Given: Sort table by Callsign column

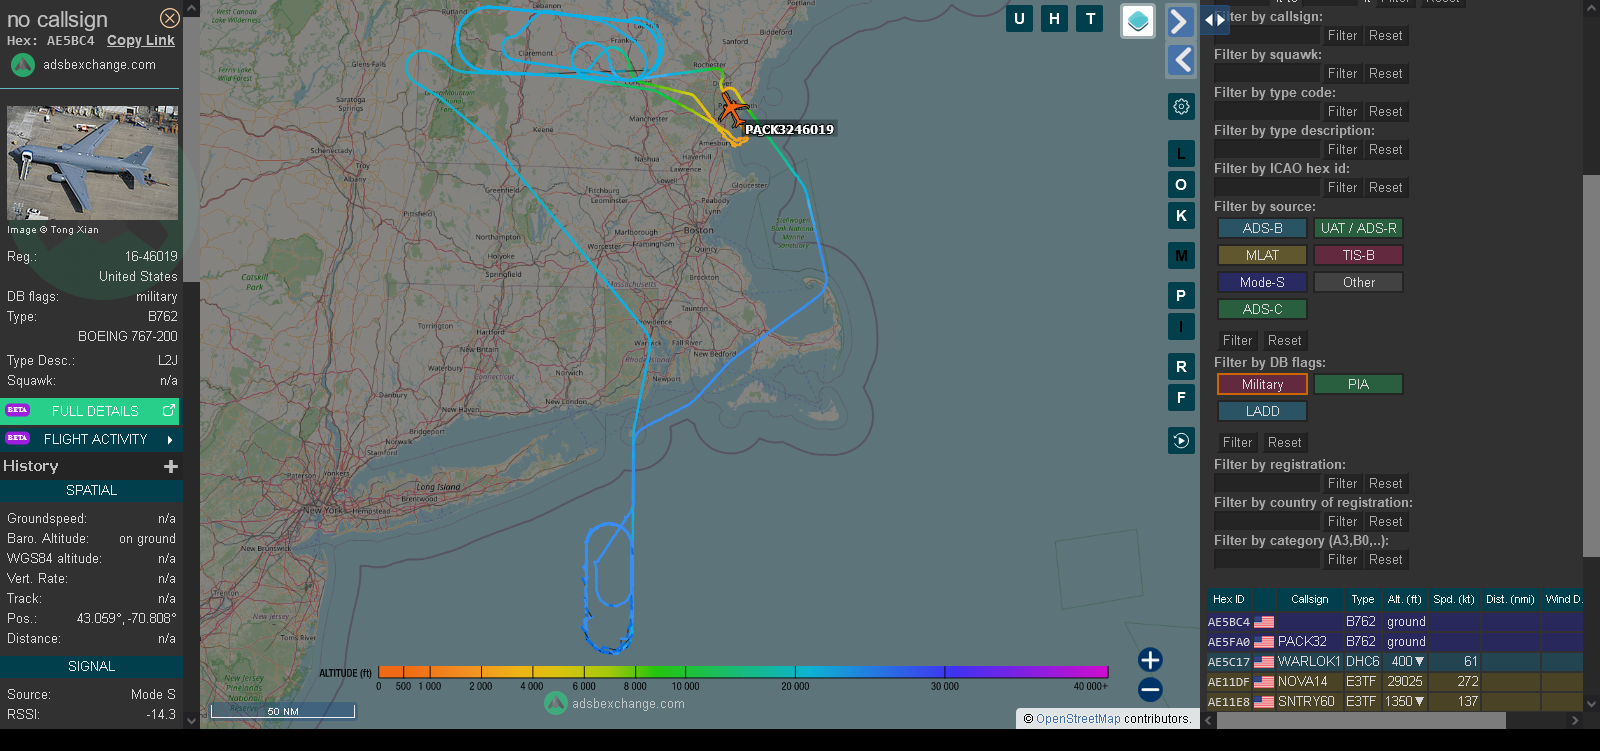Looking at the screenshot, I should 1310,600.
